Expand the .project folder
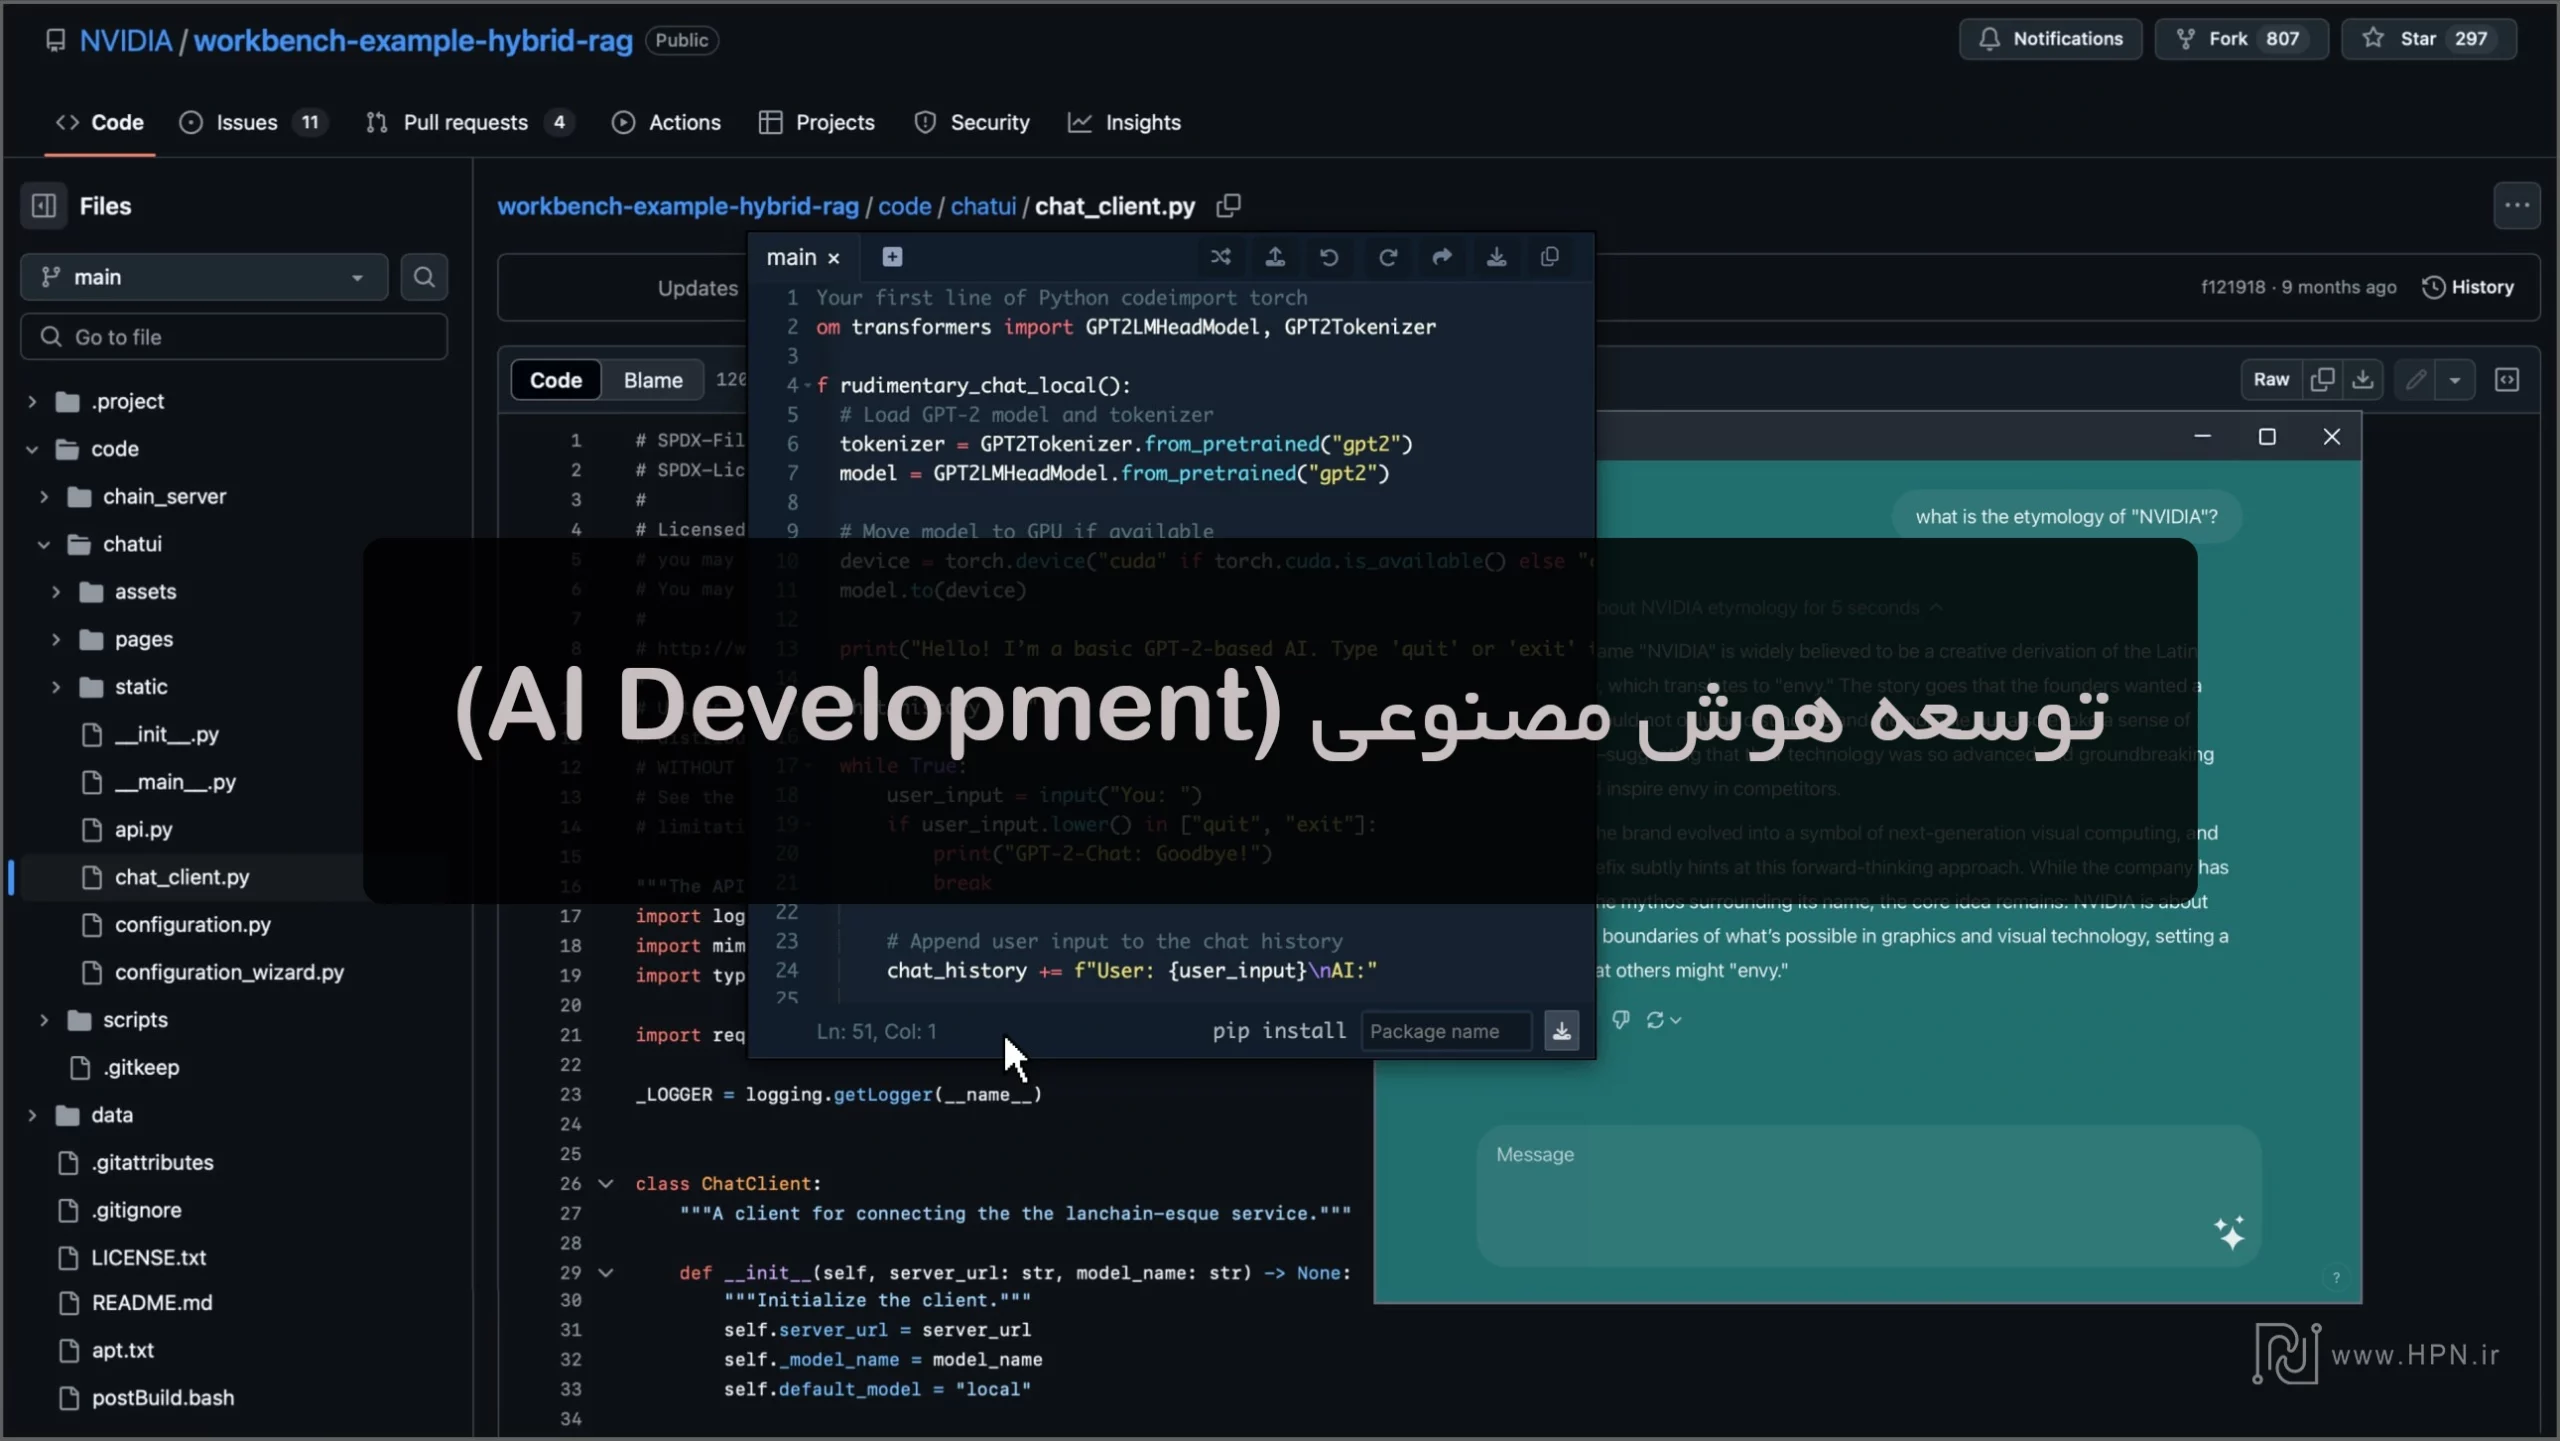Viewport: 2560px width, 1441px height. coord(32,401)
